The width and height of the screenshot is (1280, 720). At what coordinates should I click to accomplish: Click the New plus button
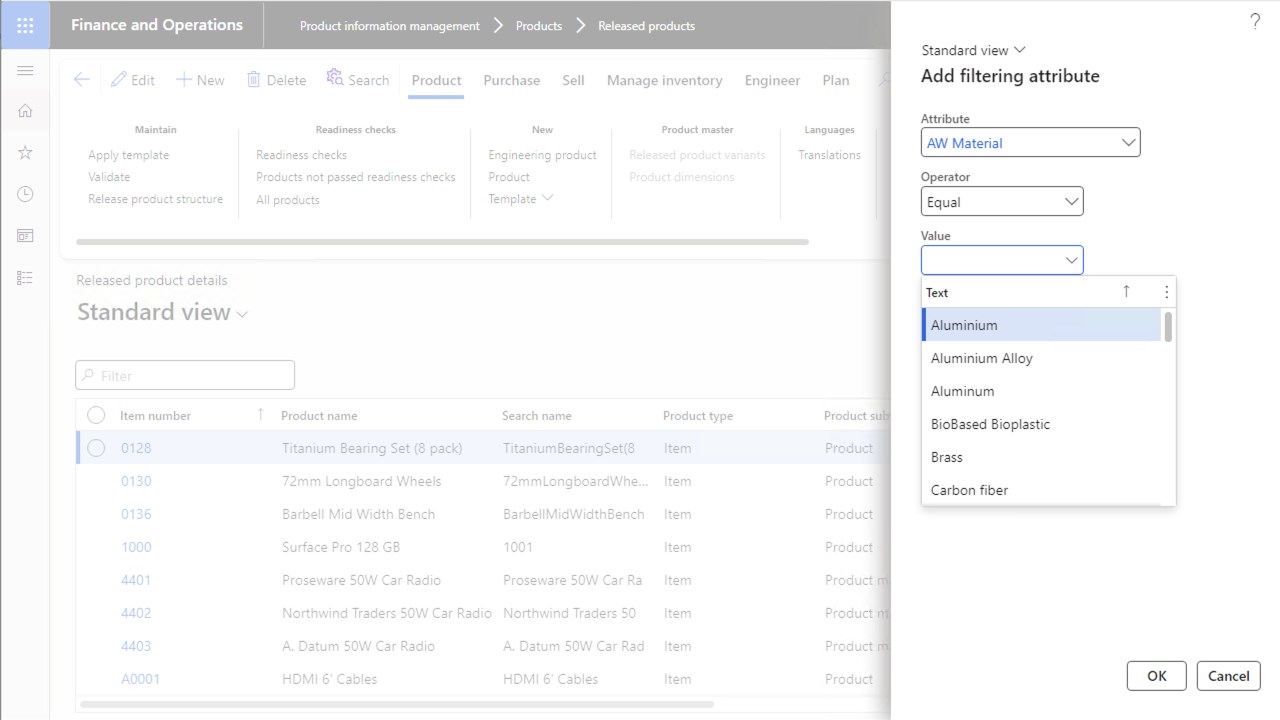[200, 80]
